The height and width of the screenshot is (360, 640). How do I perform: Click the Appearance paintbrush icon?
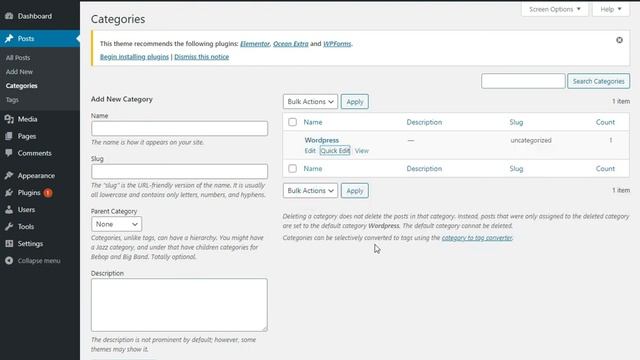(x=9, y=176)
